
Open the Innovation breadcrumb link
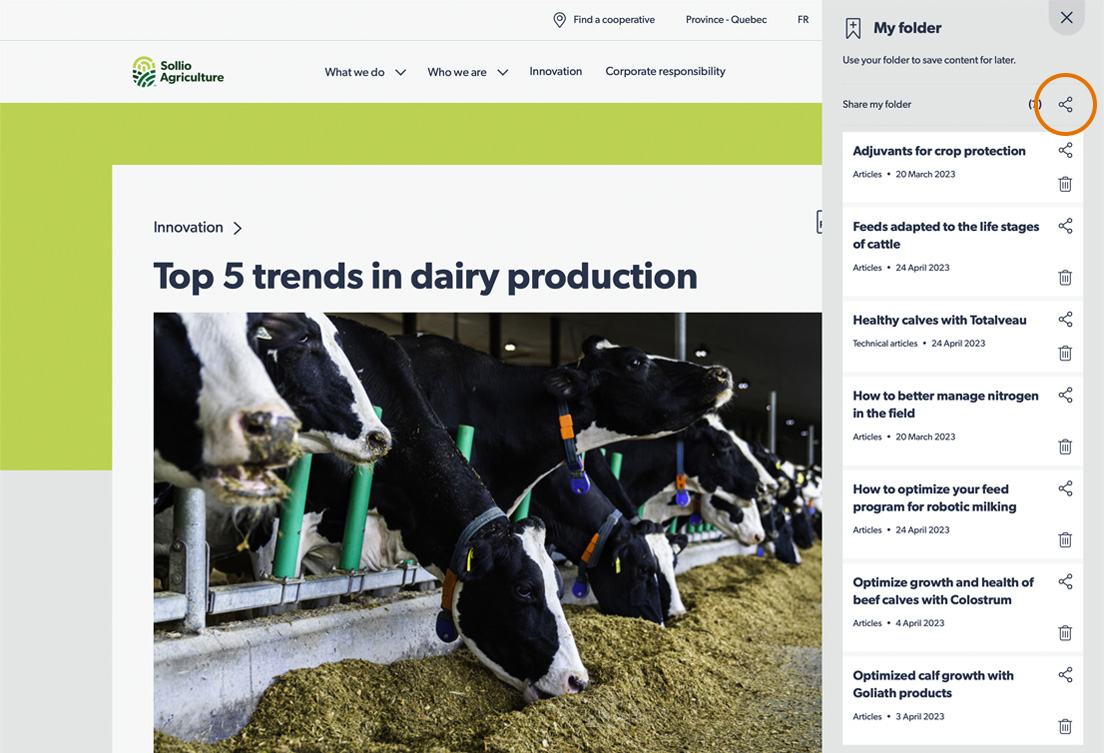pyautogui.click(x=188, y=228)
